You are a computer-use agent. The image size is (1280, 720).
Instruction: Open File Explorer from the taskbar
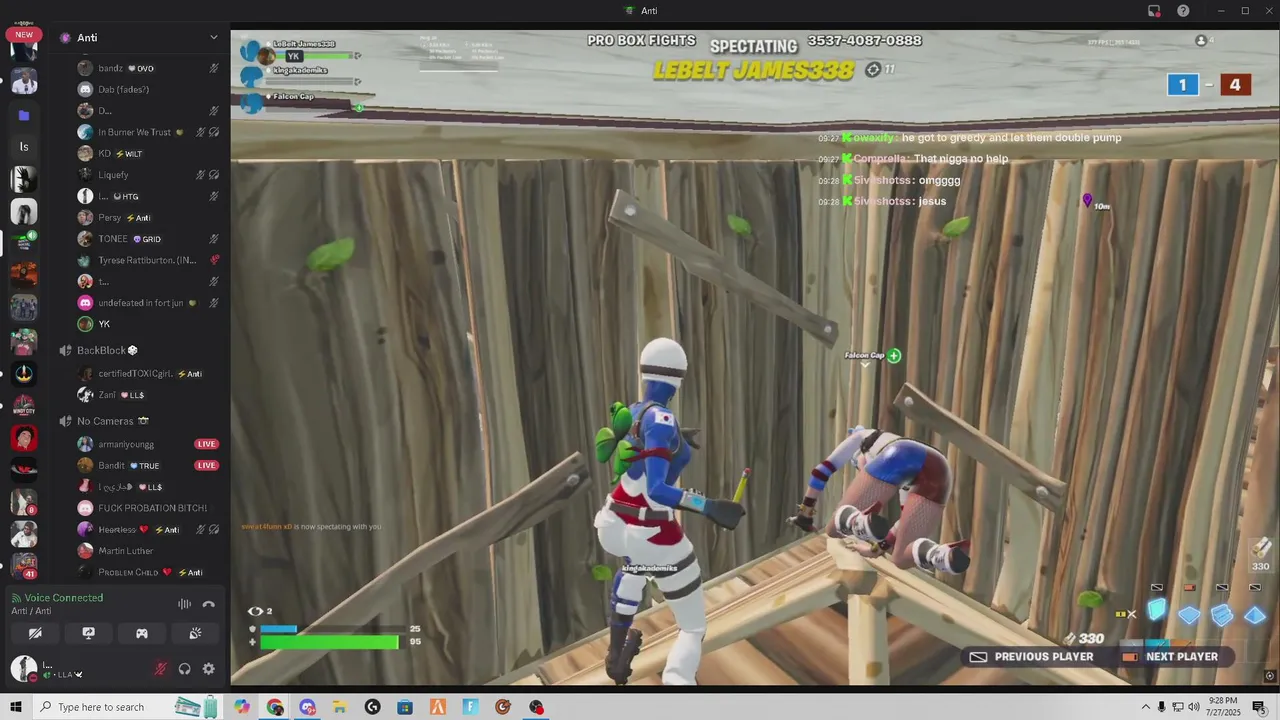tap(340, 707)
